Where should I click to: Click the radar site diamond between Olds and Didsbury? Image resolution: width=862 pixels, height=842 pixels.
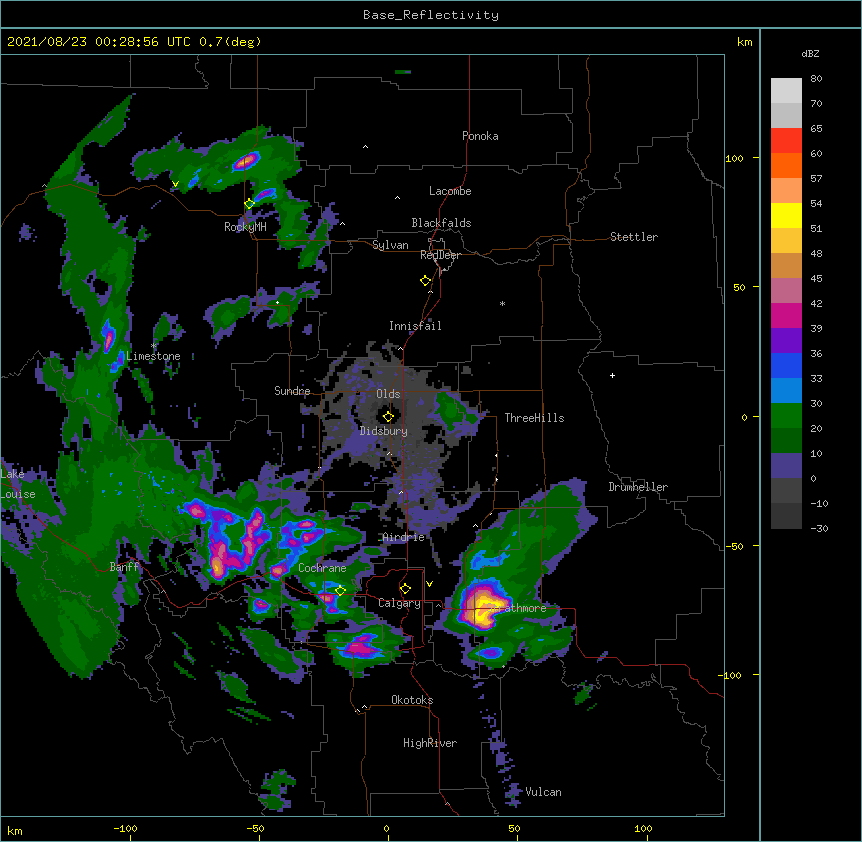pyautogui.click(x=388, y=416)
